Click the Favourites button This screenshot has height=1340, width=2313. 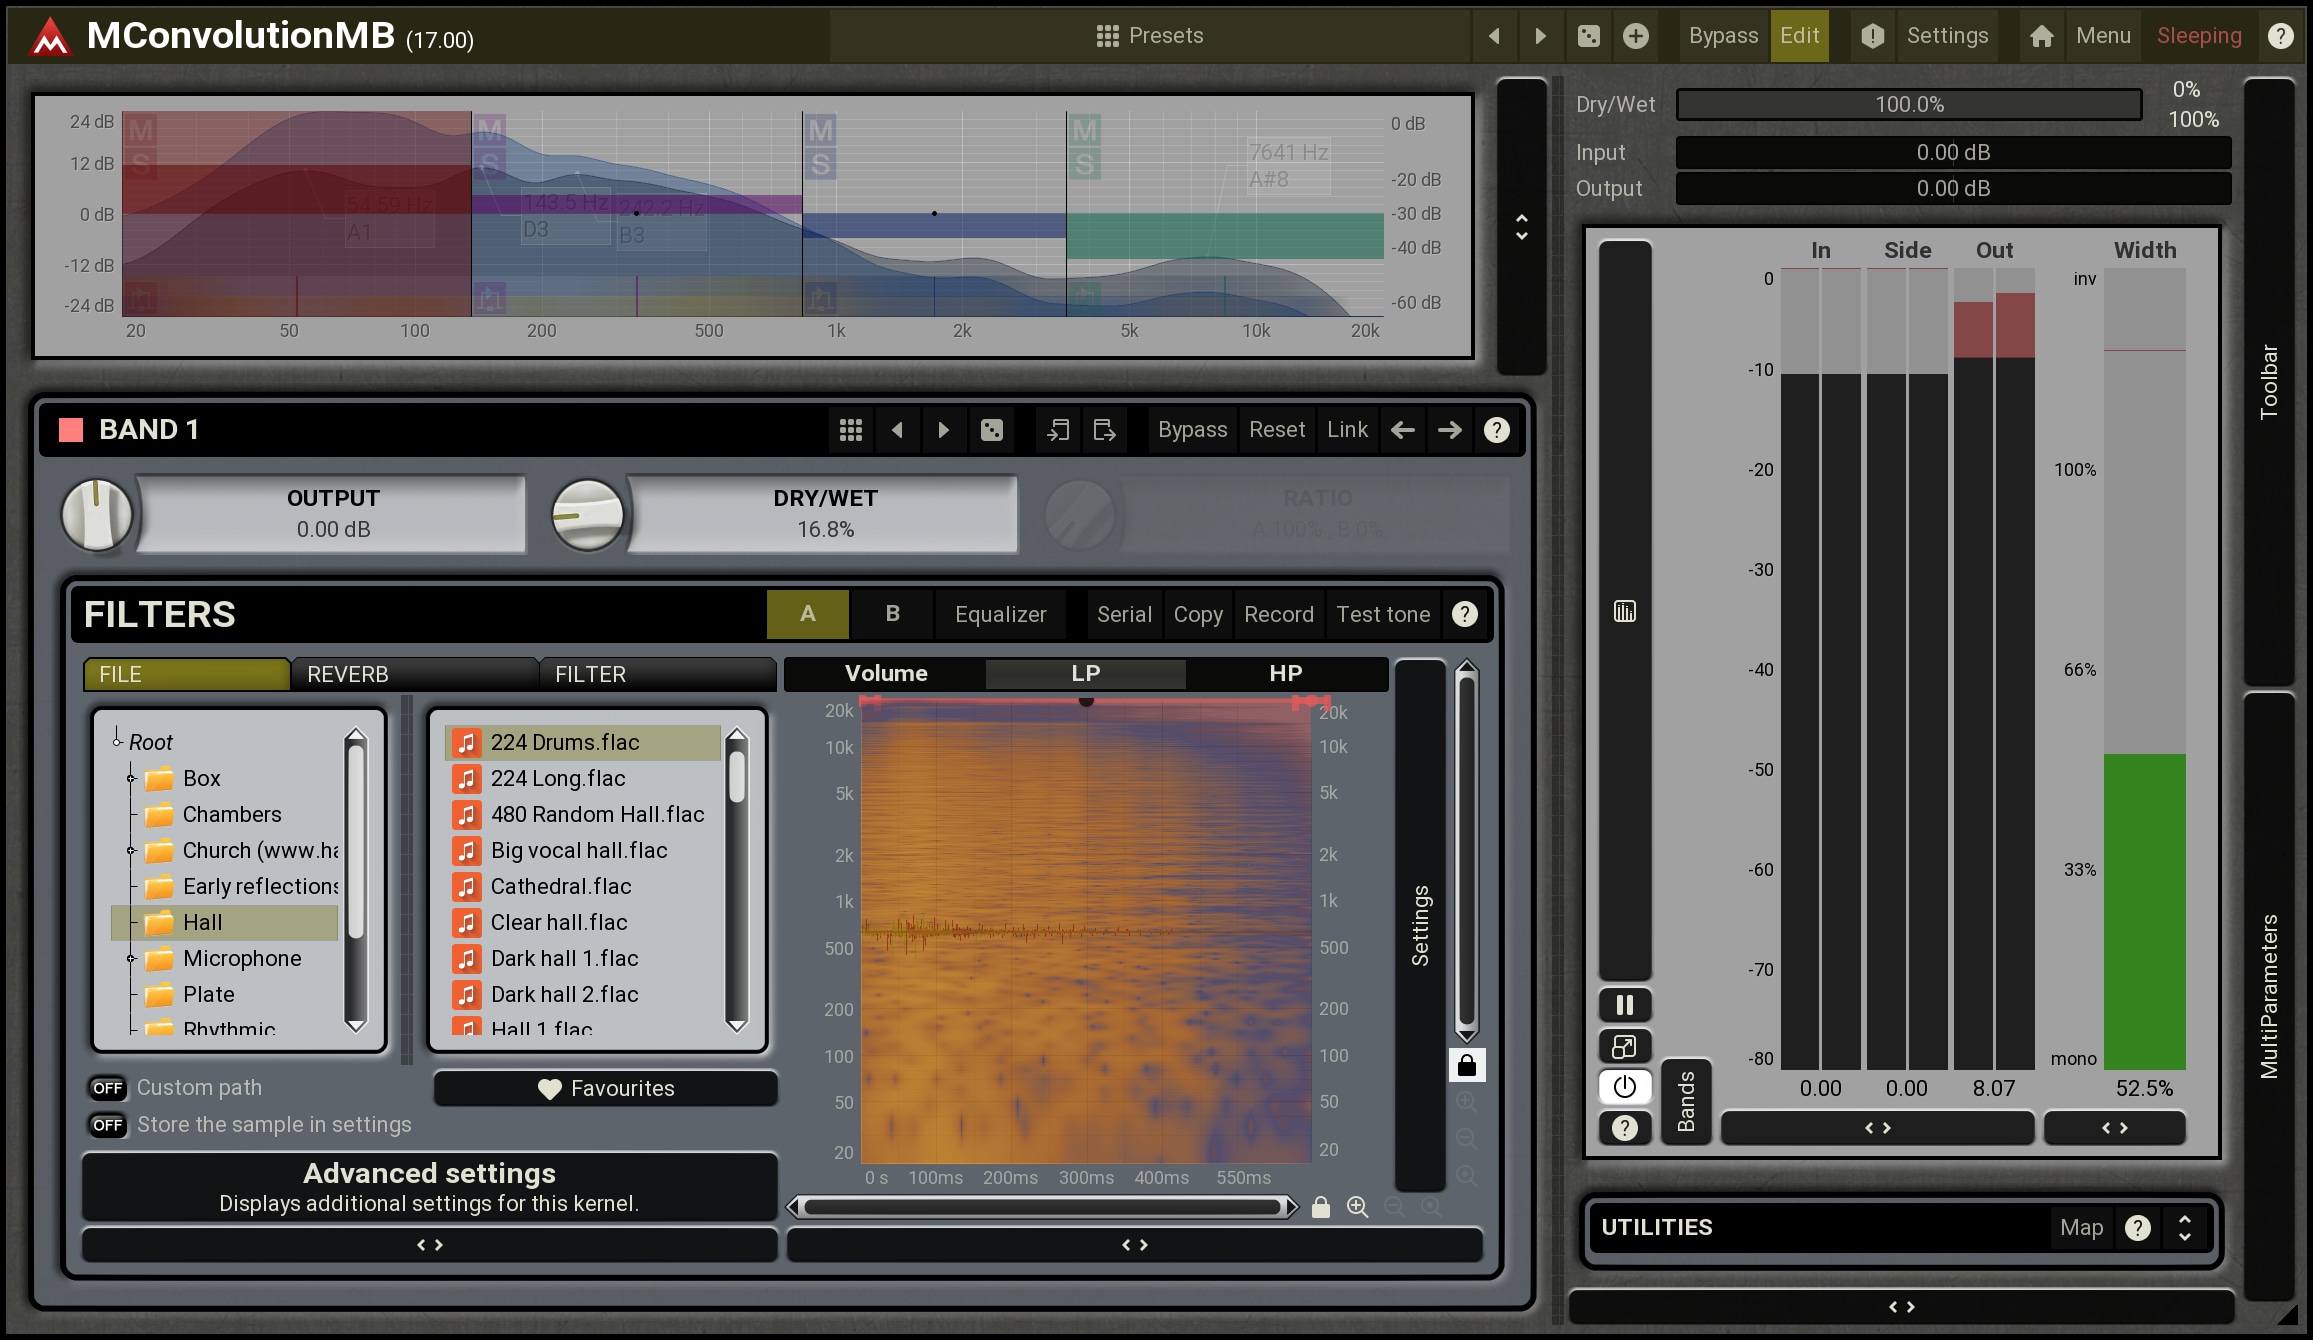605,1088
